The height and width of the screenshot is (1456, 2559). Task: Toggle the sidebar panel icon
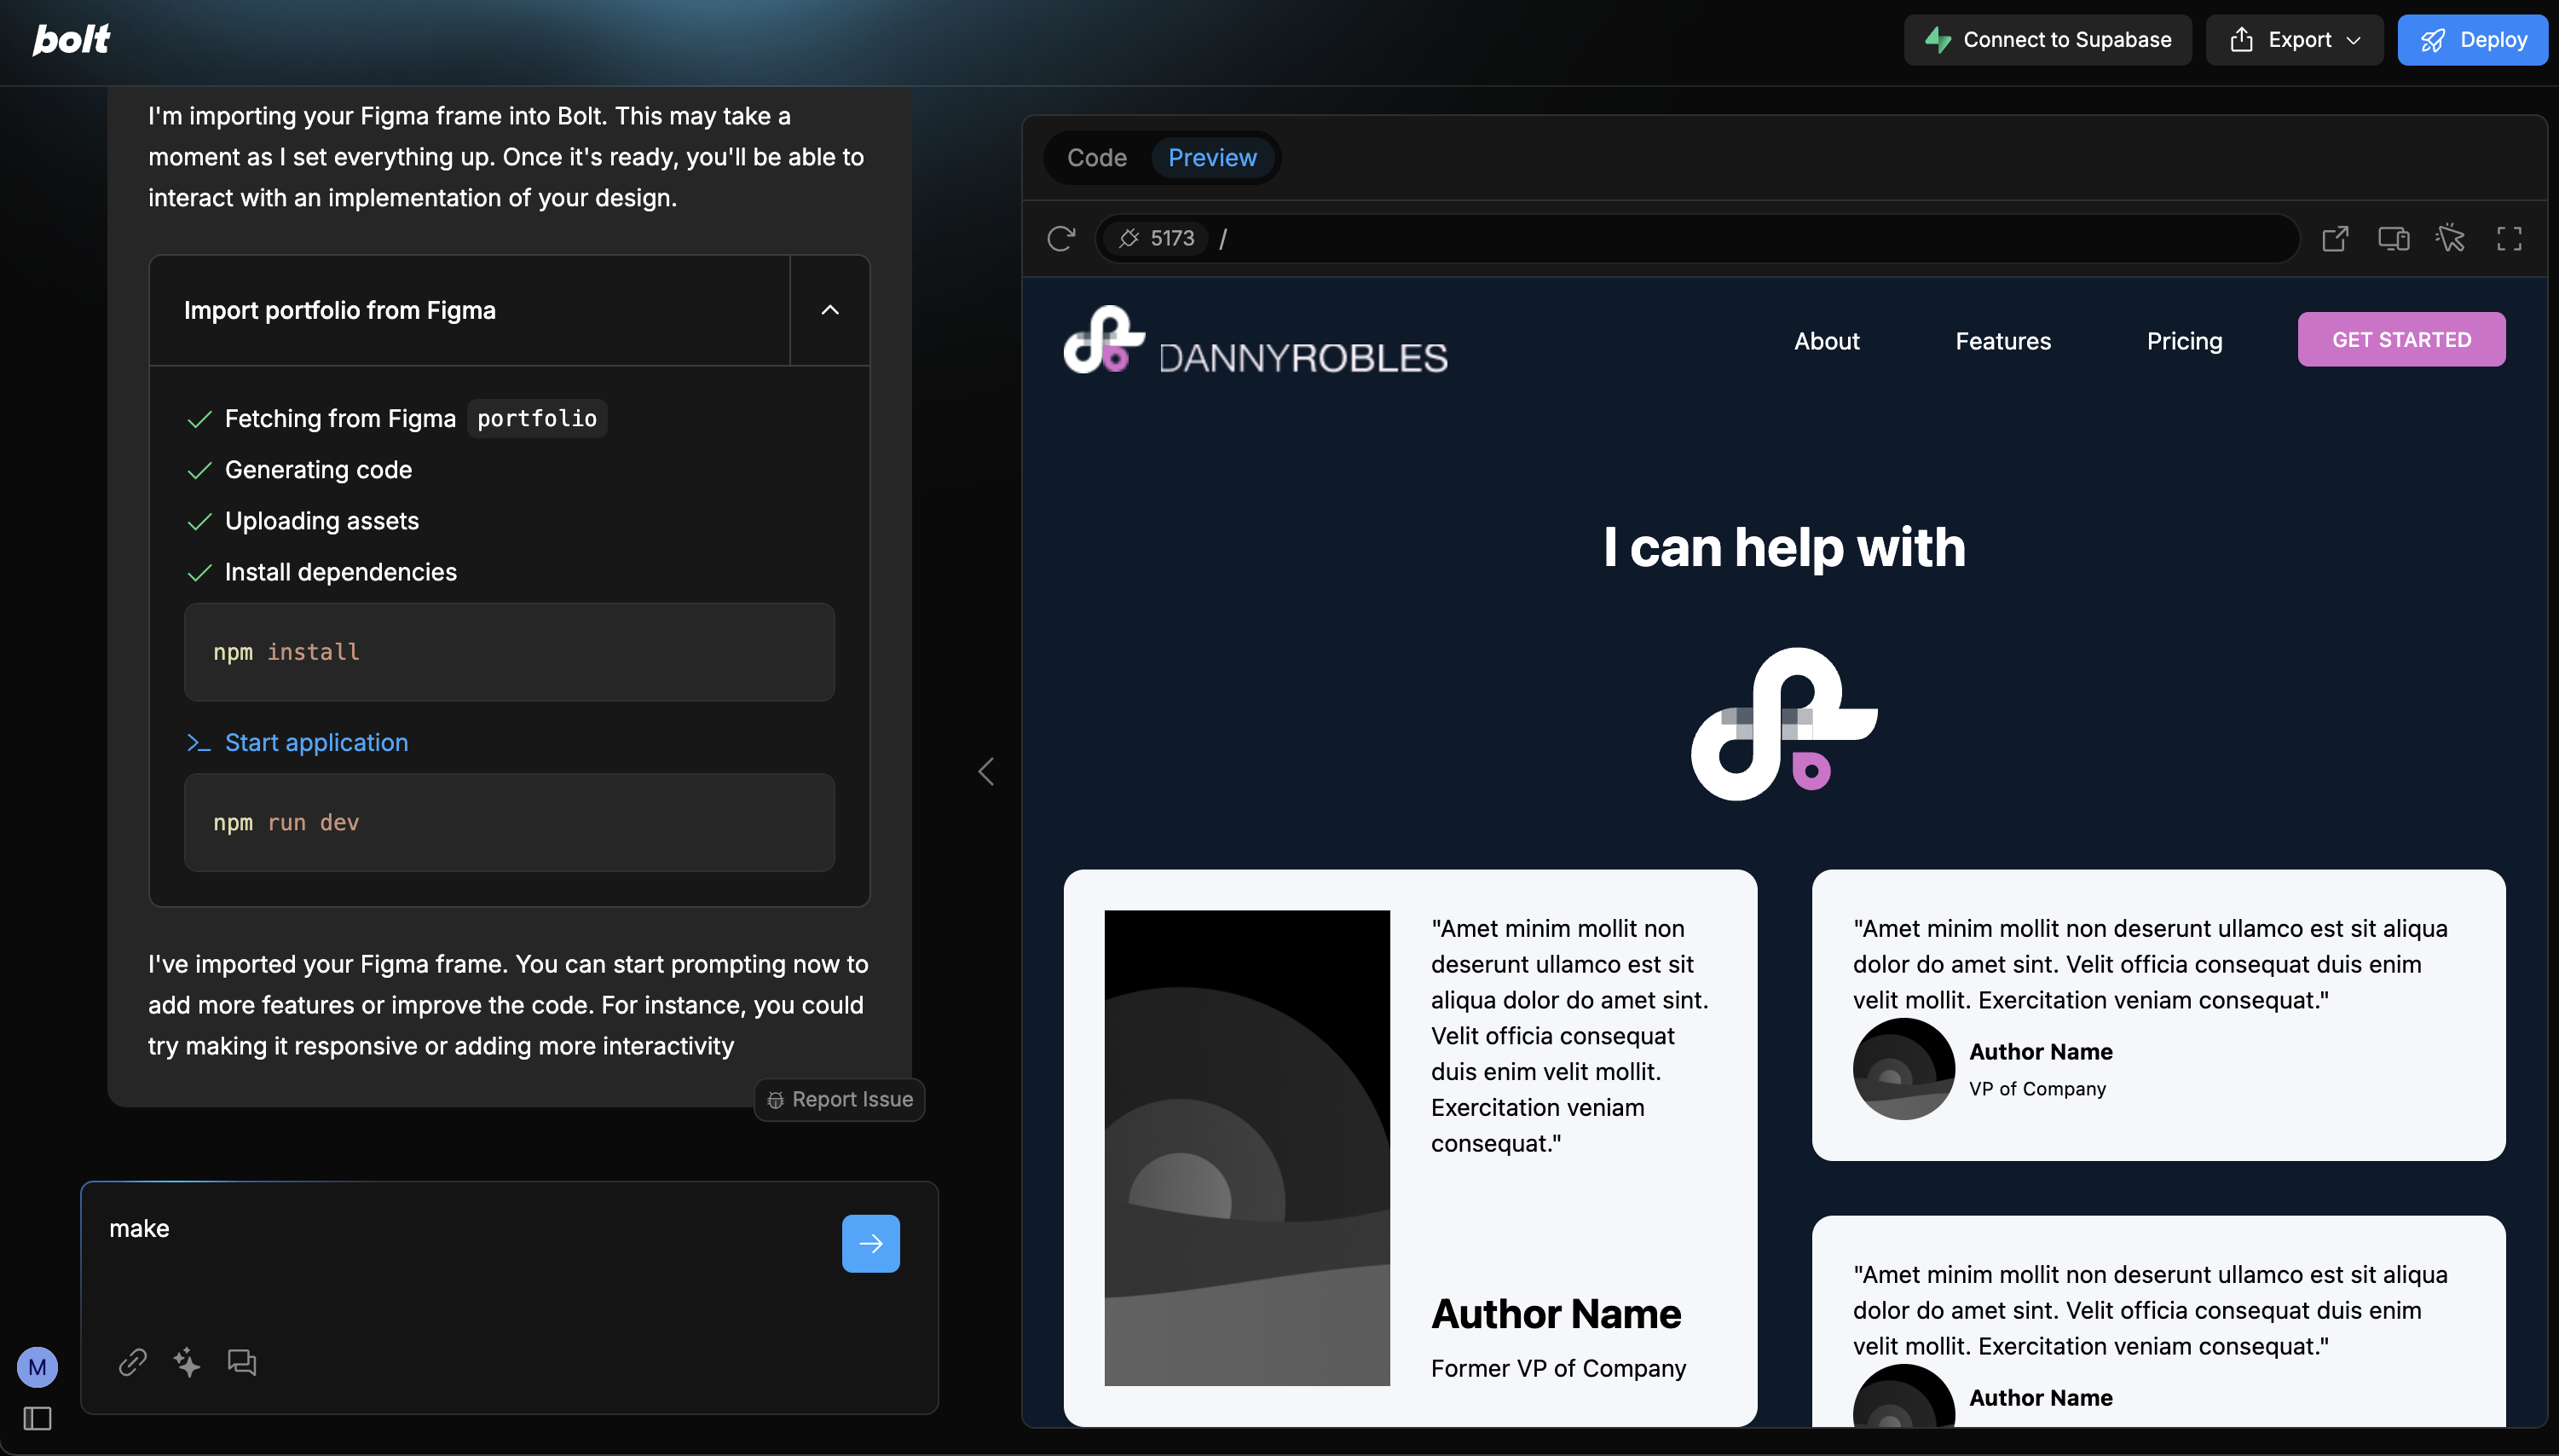coord(37,1418)
